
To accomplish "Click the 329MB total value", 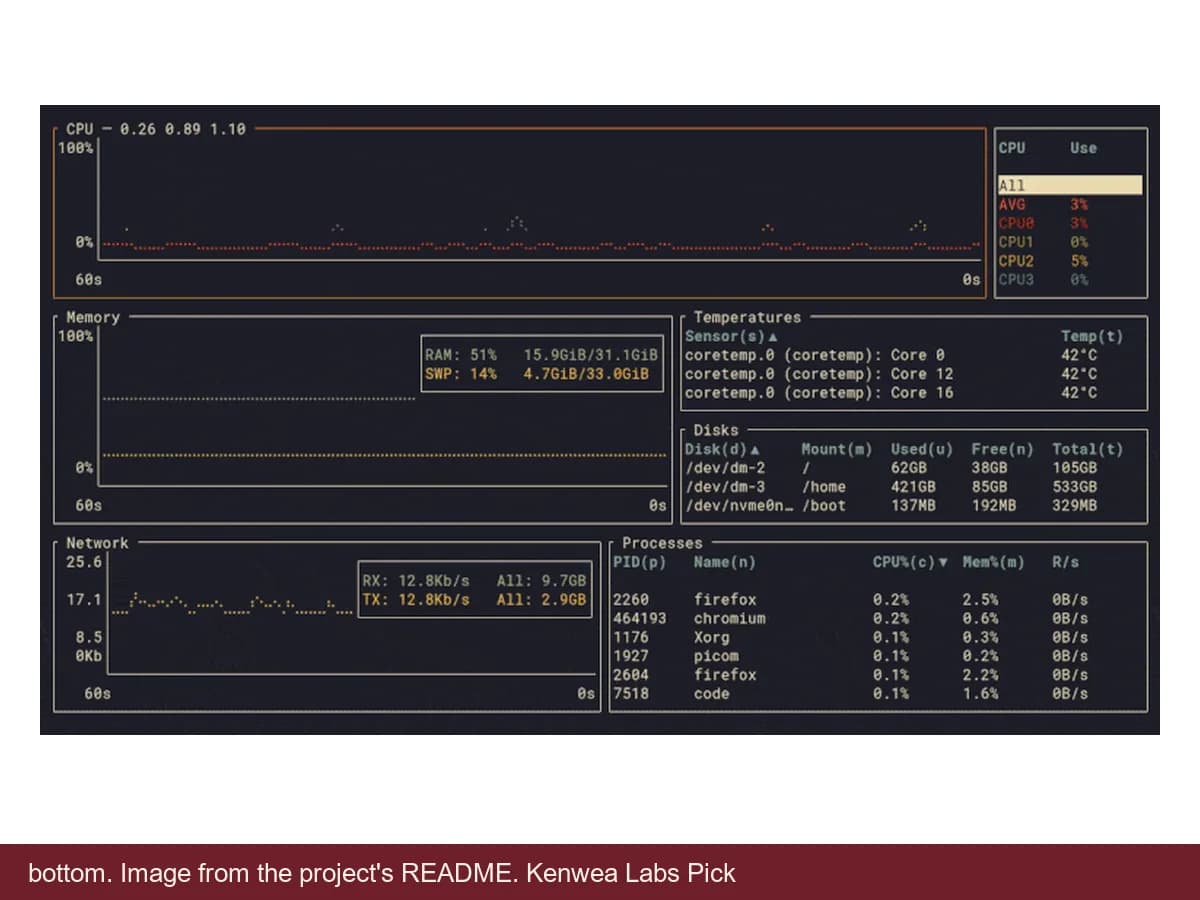I will tap(1075, 506).
